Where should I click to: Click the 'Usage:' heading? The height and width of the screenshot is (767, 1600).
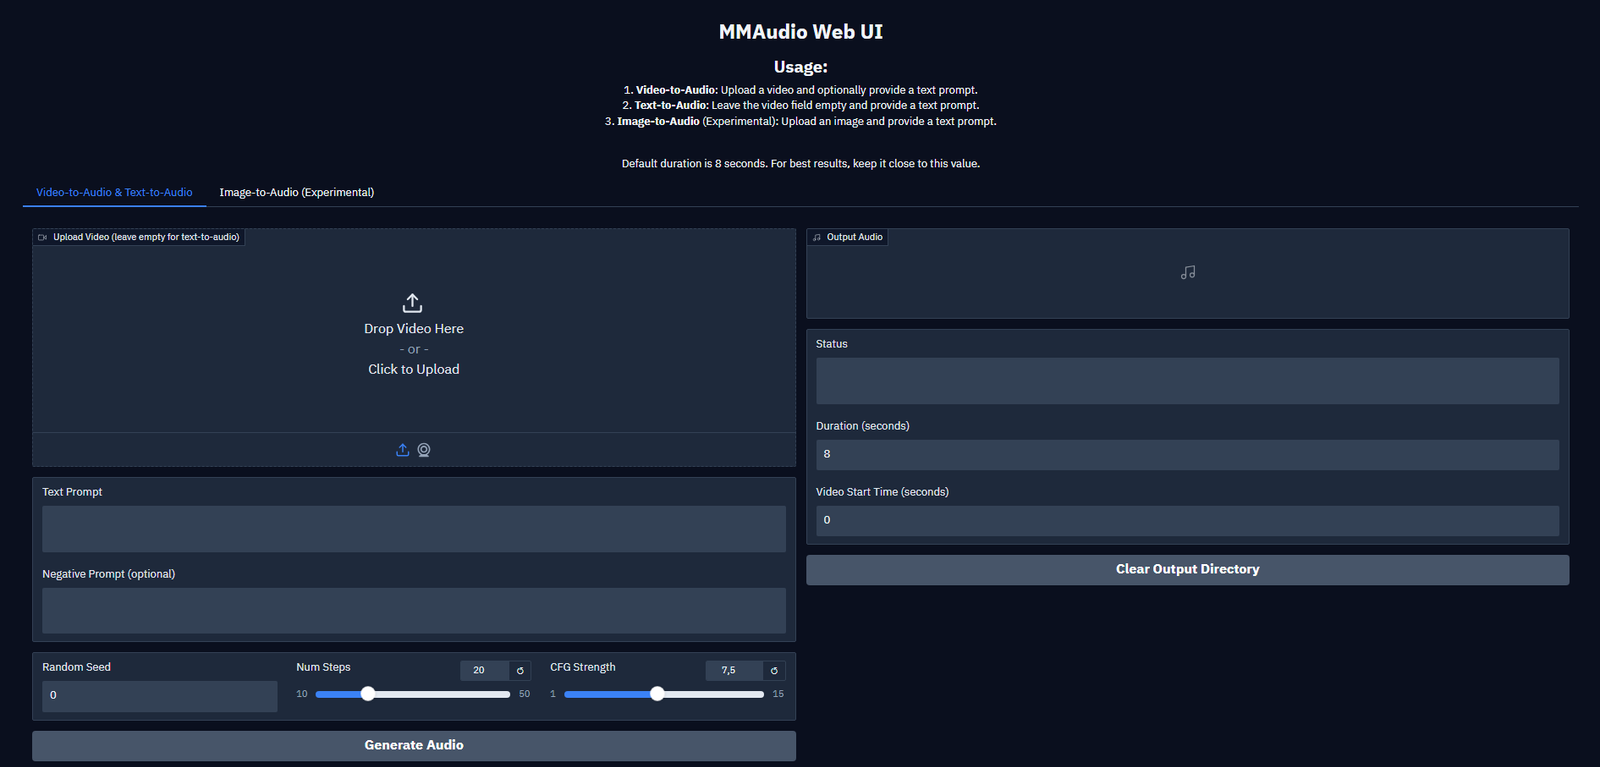click(x=801, y=67)
